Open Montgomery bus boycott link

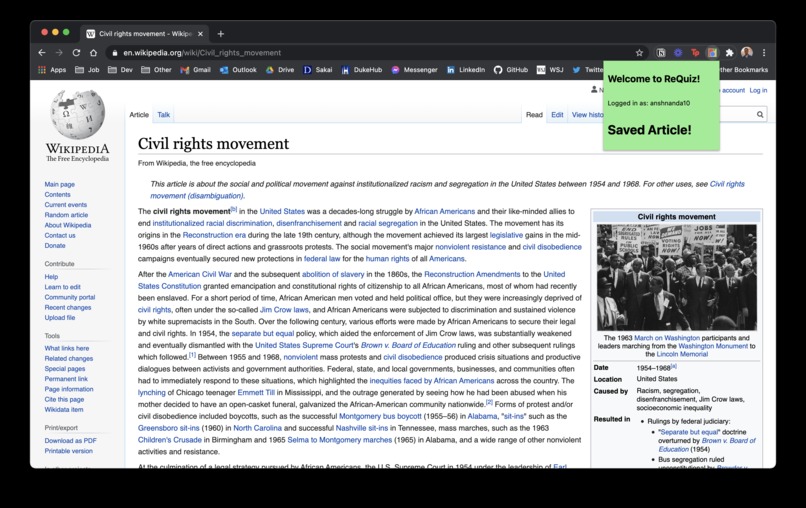pyautogui.click(x=380, y=416)
